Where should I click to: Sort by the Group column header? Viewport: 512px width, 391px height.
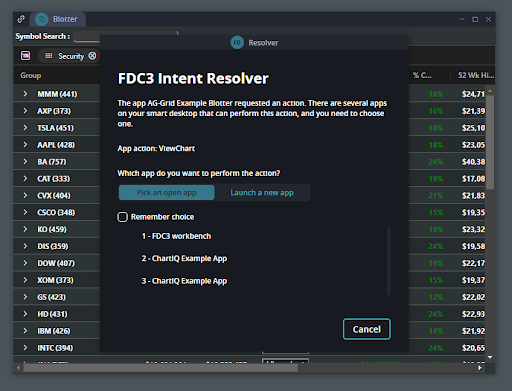click(x=31, y=75)
